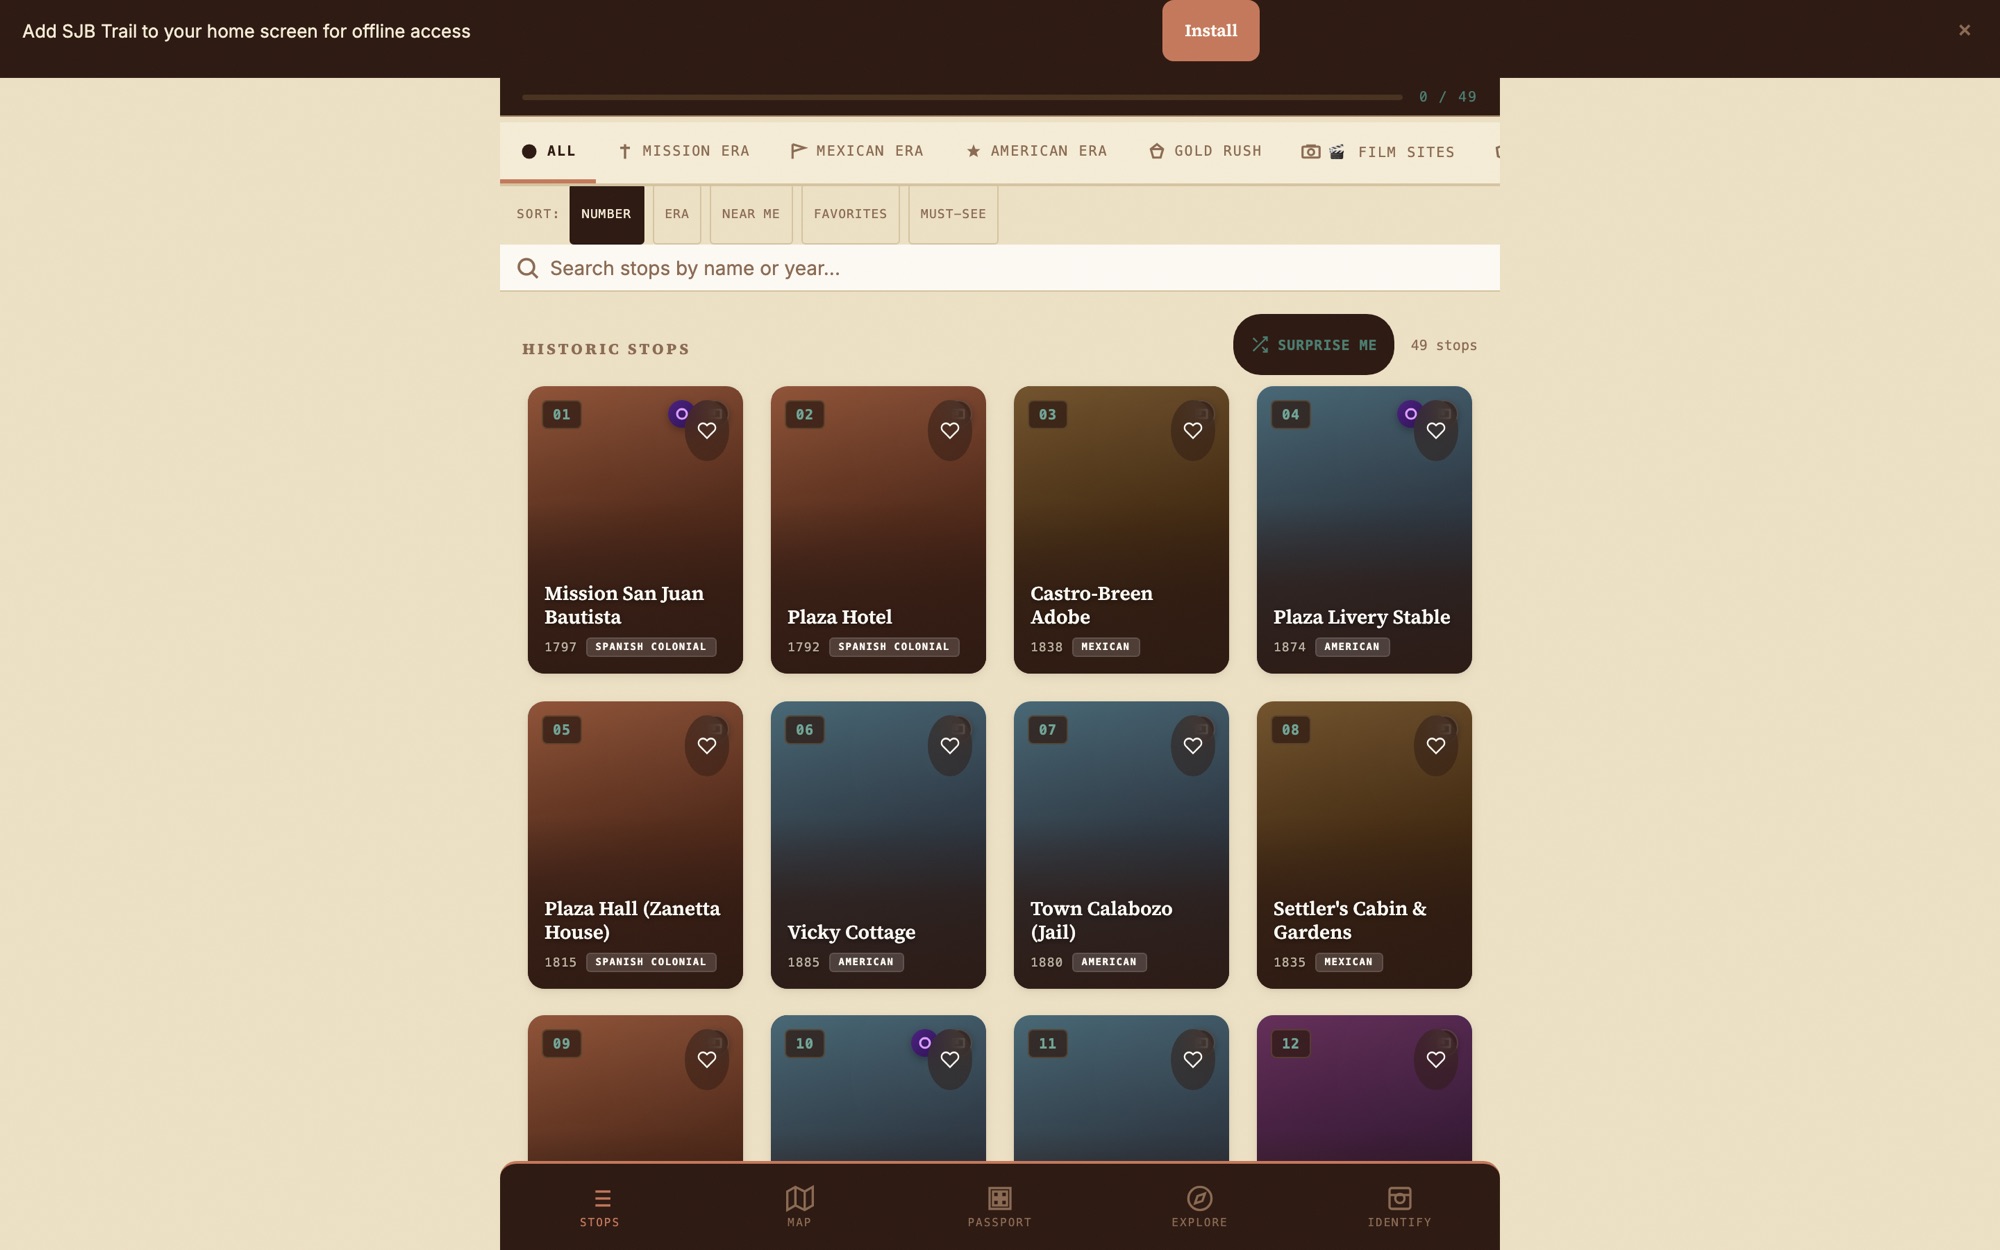Open the Passport section in bottom navigation
This screenshot has width=2000, height=1250.
(x=999, y=1207)
